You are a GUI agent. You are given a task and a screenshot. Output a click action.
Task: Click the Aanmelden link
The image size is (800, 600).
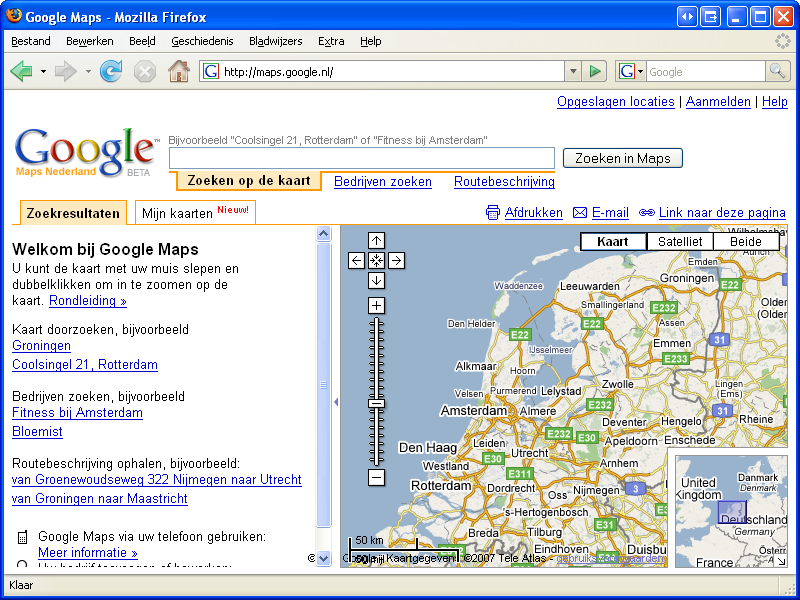[718, 102]
